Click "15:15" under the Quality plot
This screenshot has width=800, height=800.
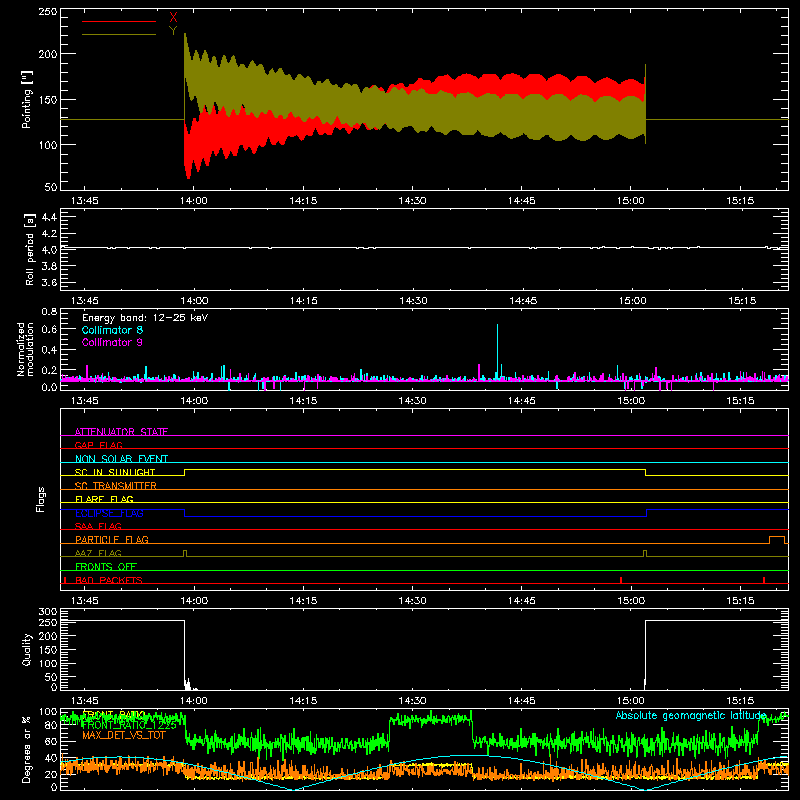coord(740,701)
